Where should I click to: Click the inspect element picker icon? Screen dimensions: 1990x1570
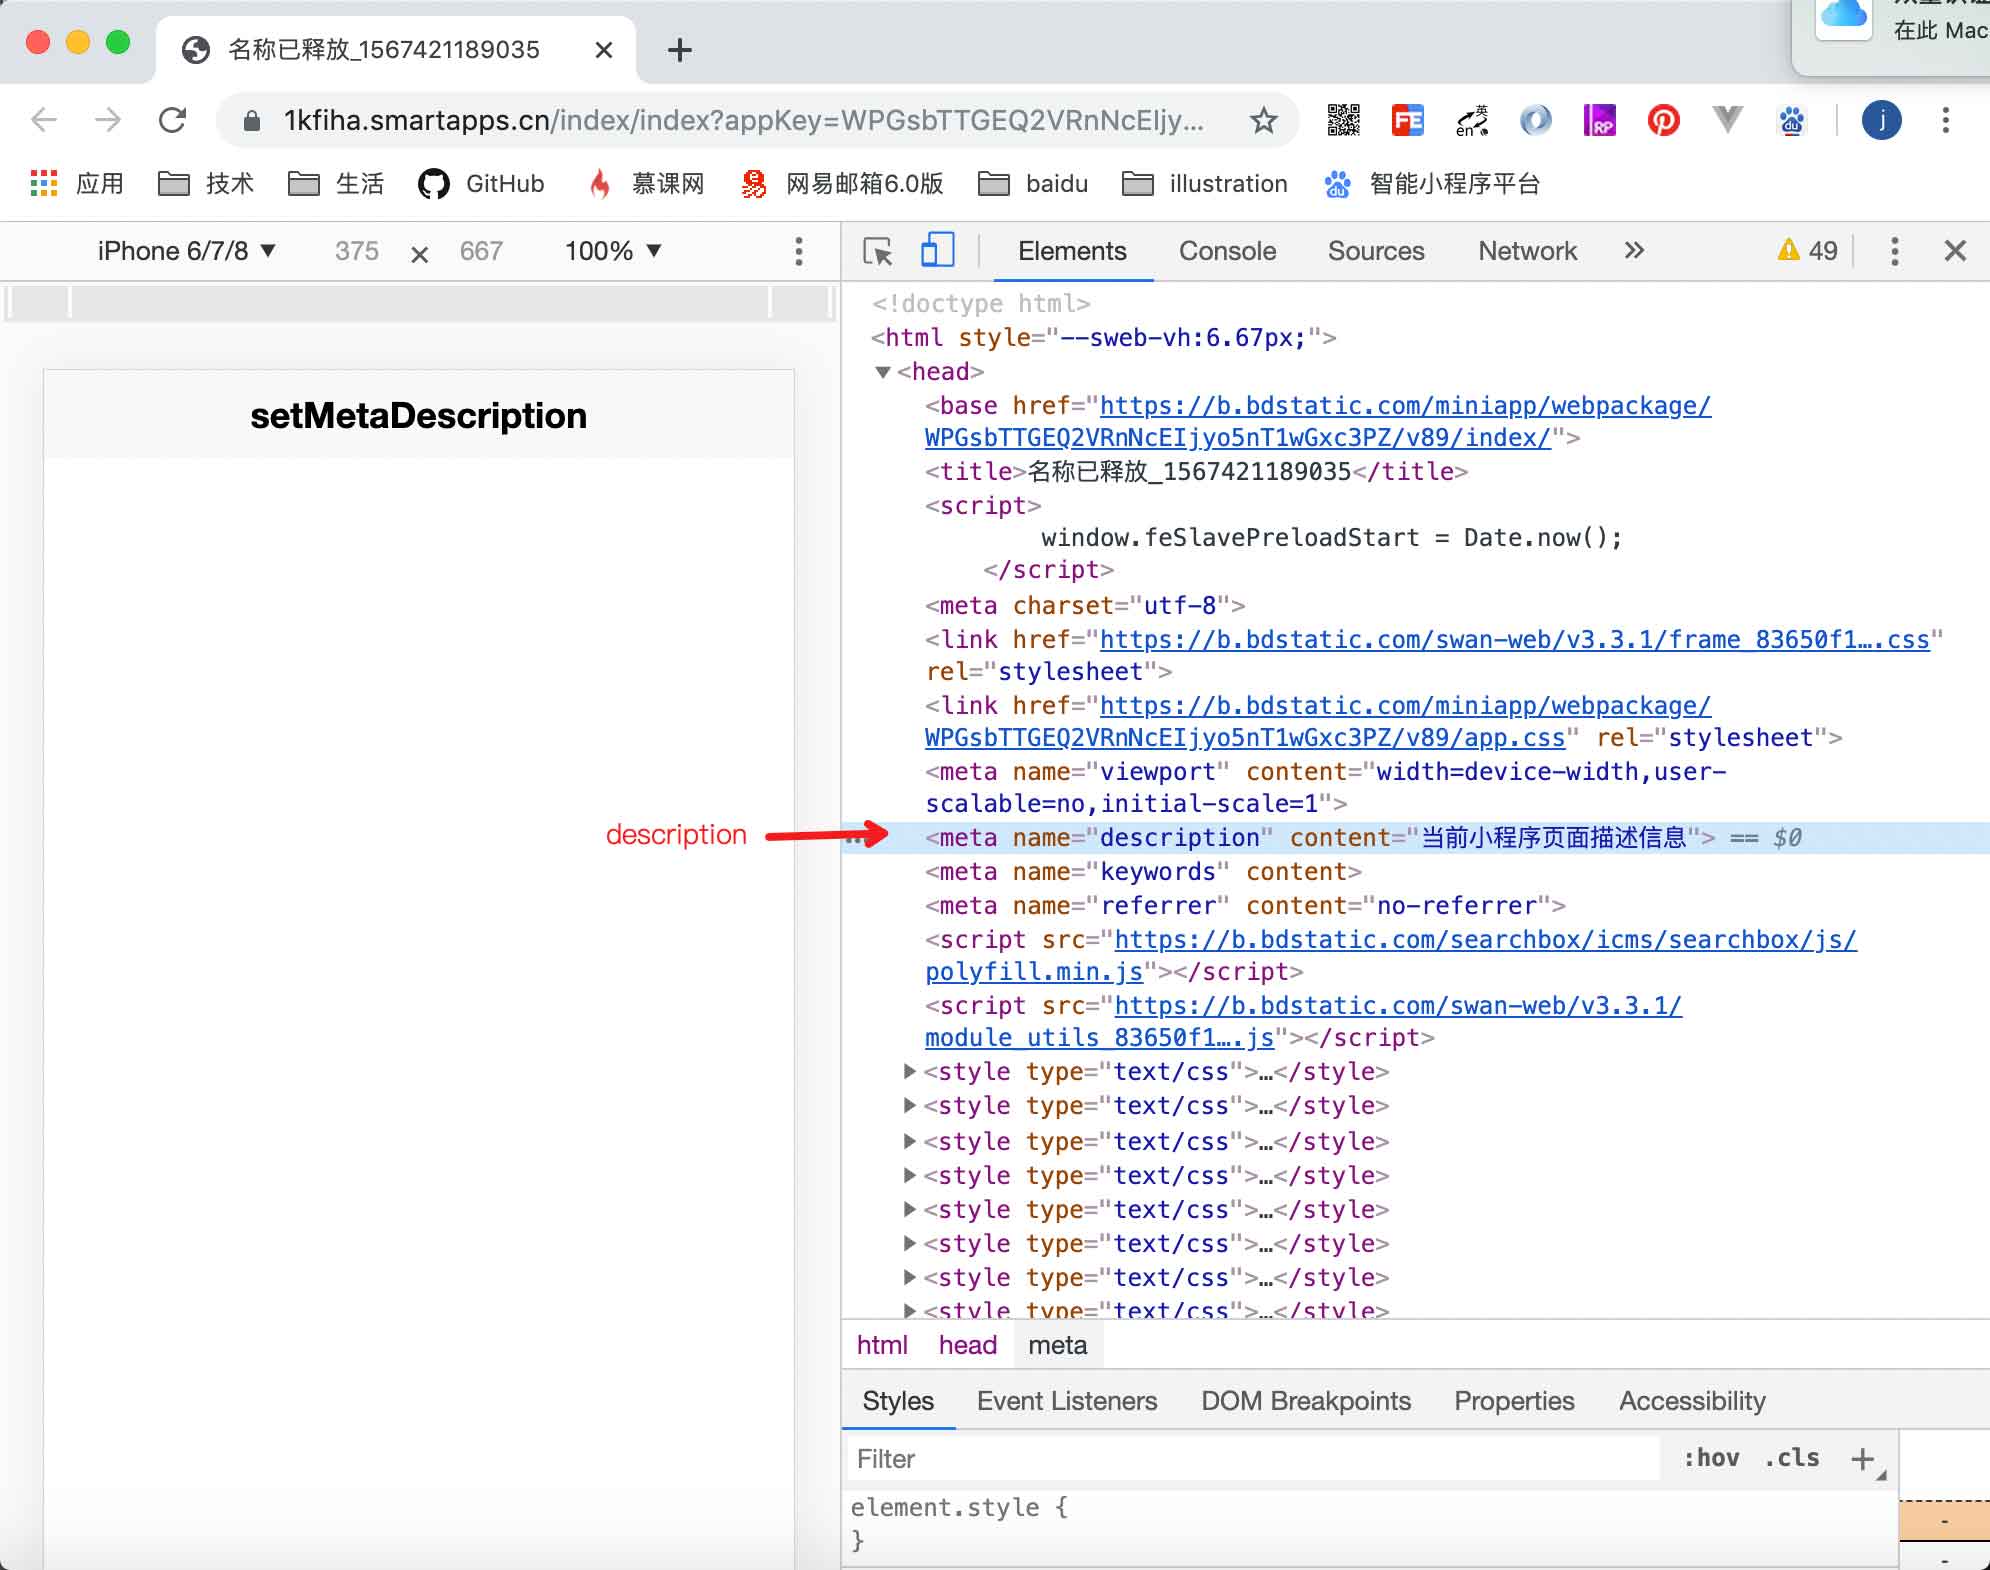878,251
